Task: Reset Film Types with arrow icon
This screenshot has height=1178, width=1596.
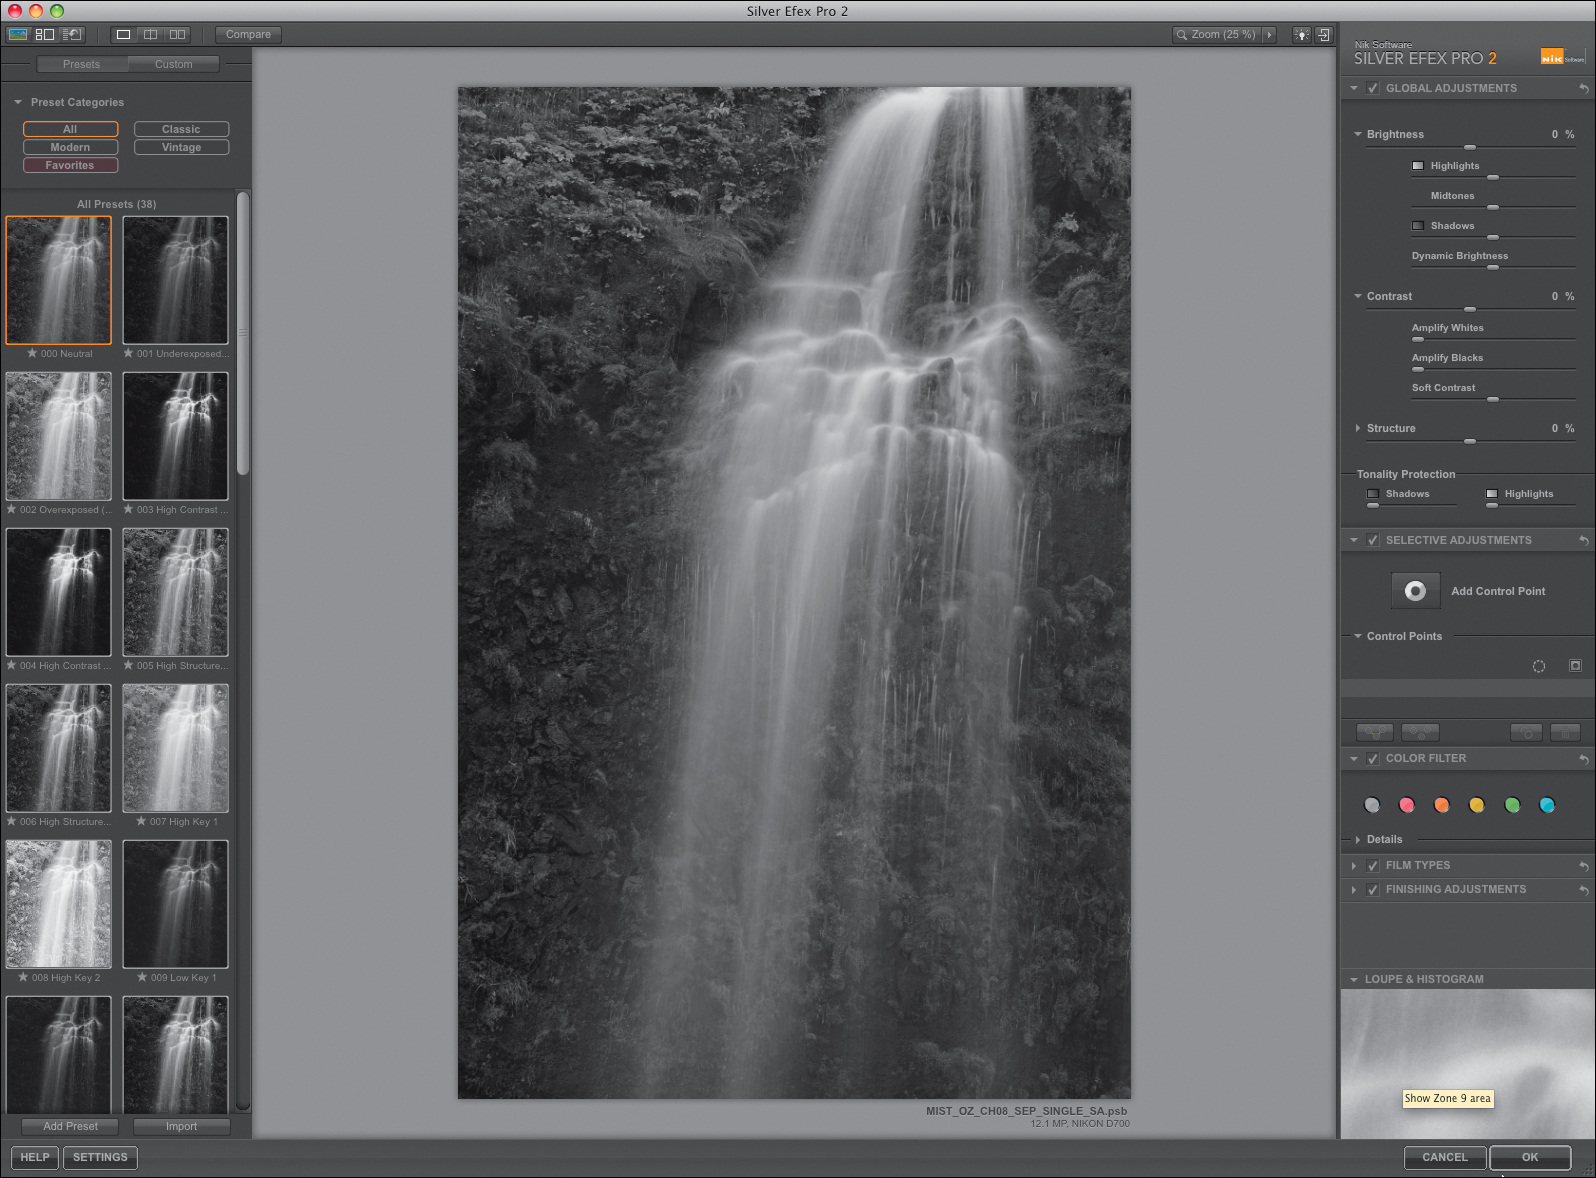Action: (1584, 866)
